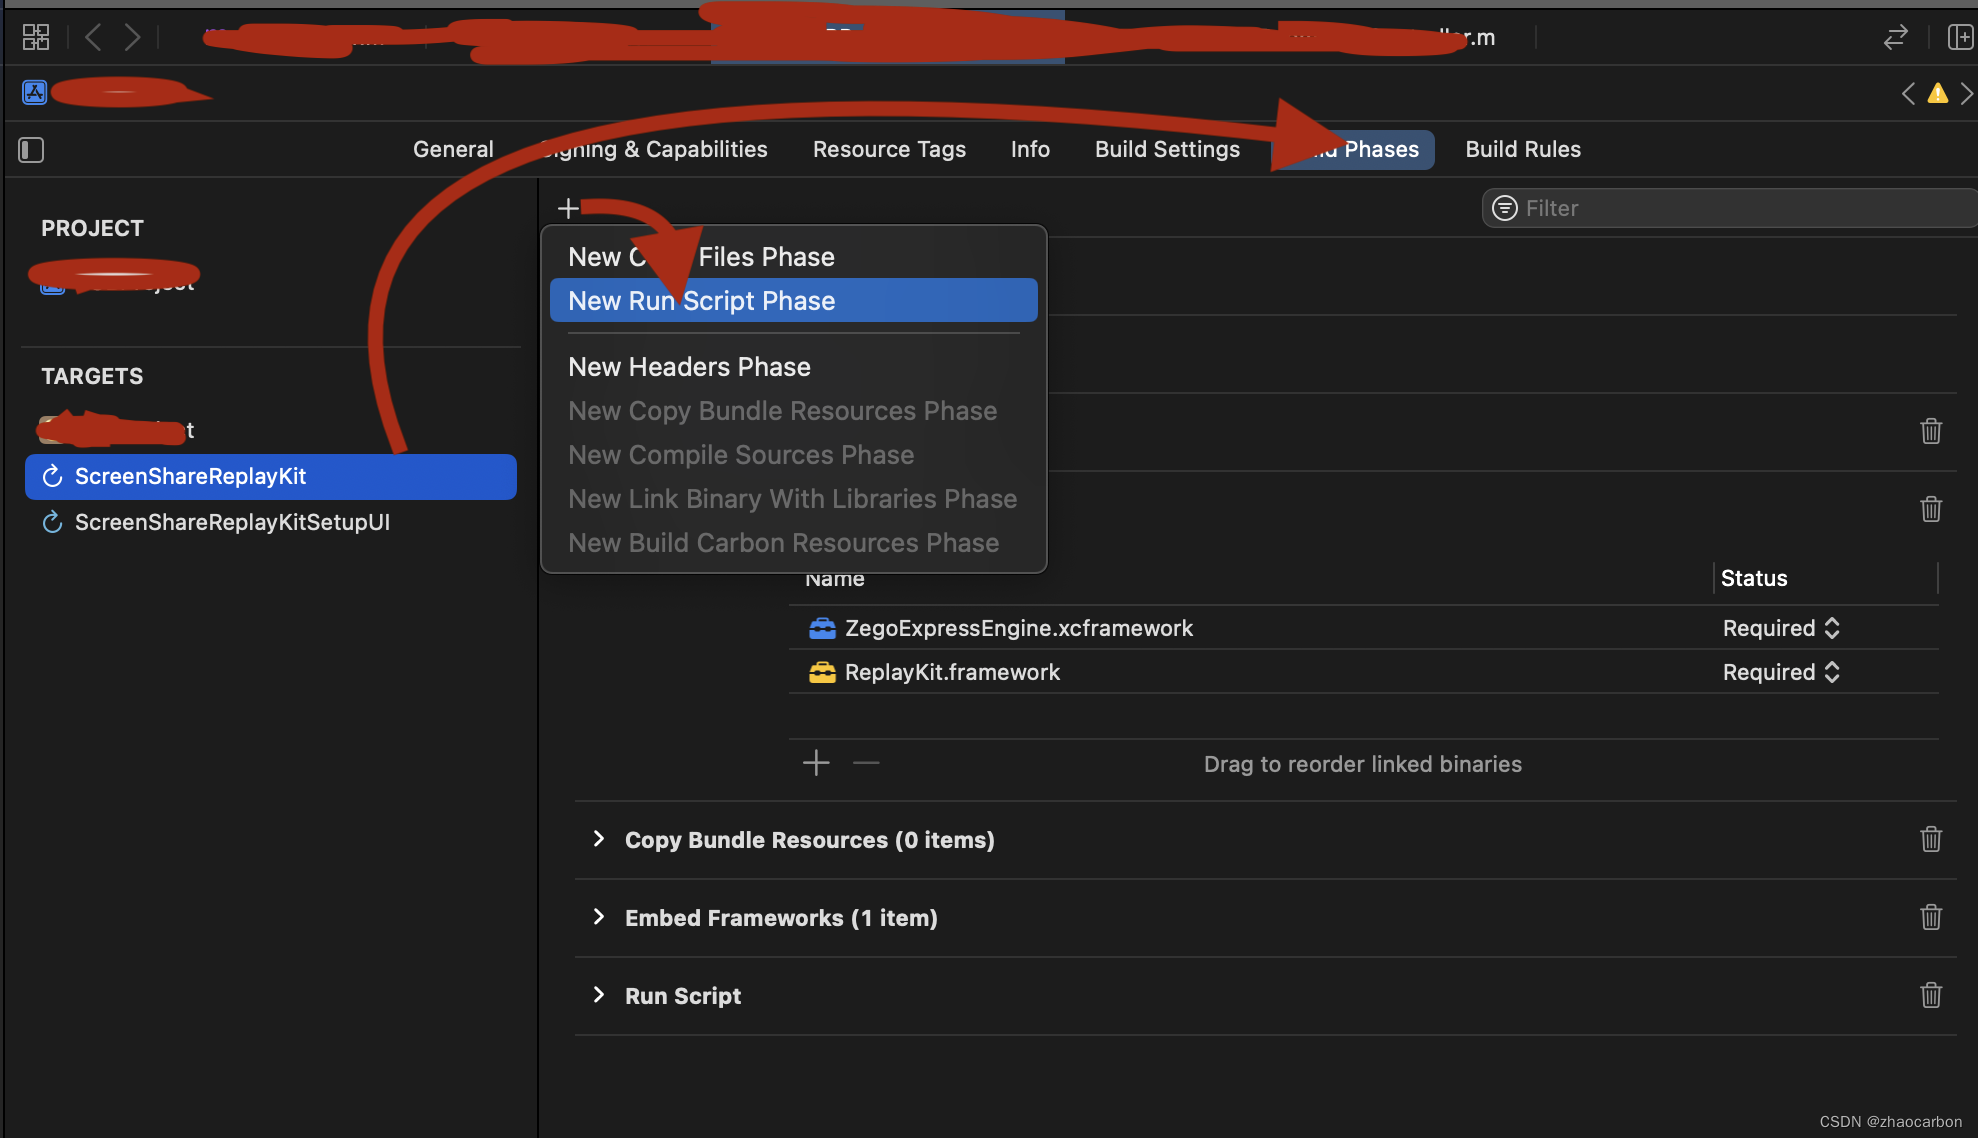This screenshot has width=1978, height=1138.
Task: Delete Embed Frameworks phase with trash icon
Action: coord(1930,917)
